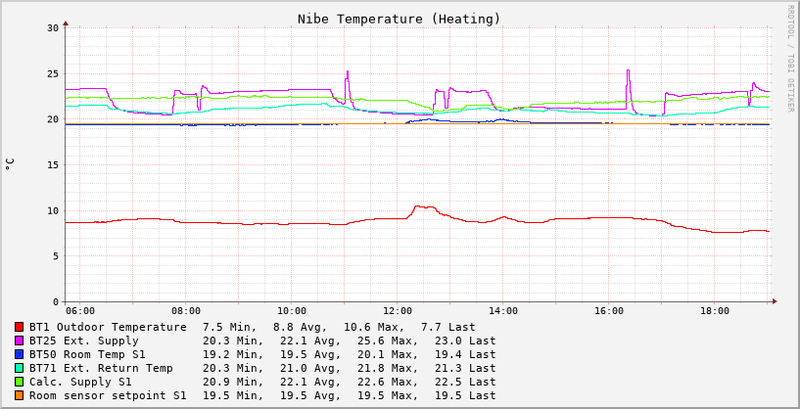Click the magenta spike at 11:00

click(x=347, y=72)
